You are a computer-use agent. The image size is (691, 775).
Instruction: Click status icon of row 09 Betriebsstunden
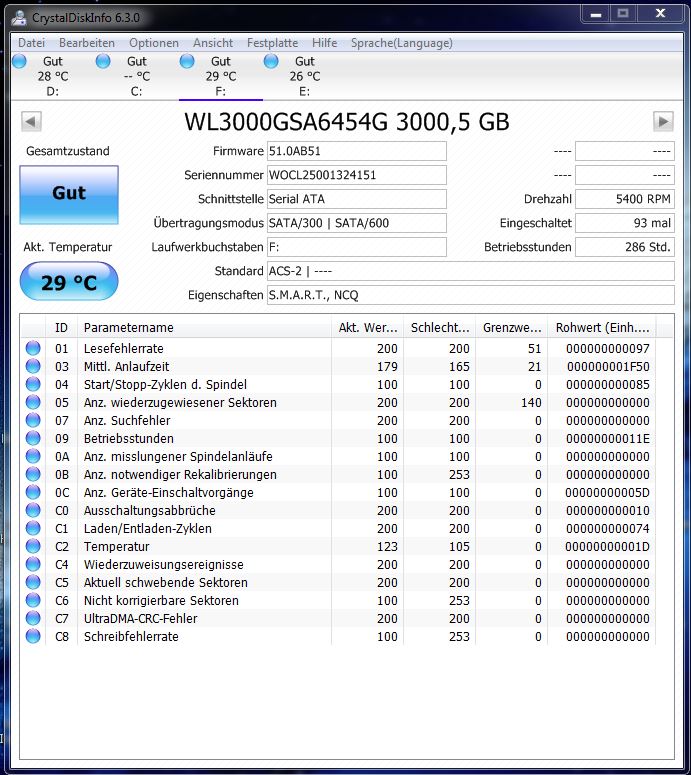tap(33, 438)
